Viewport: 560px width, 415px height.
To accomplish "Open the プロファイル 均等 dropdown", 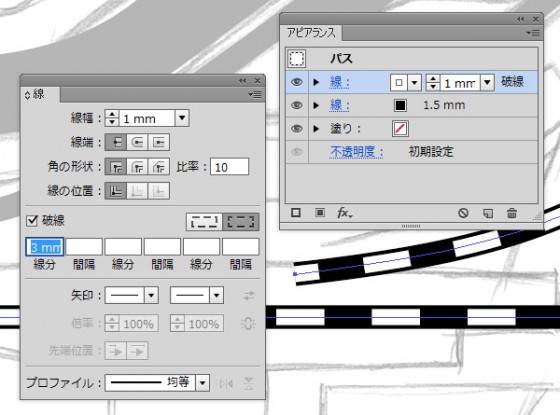I will [202, 383].
